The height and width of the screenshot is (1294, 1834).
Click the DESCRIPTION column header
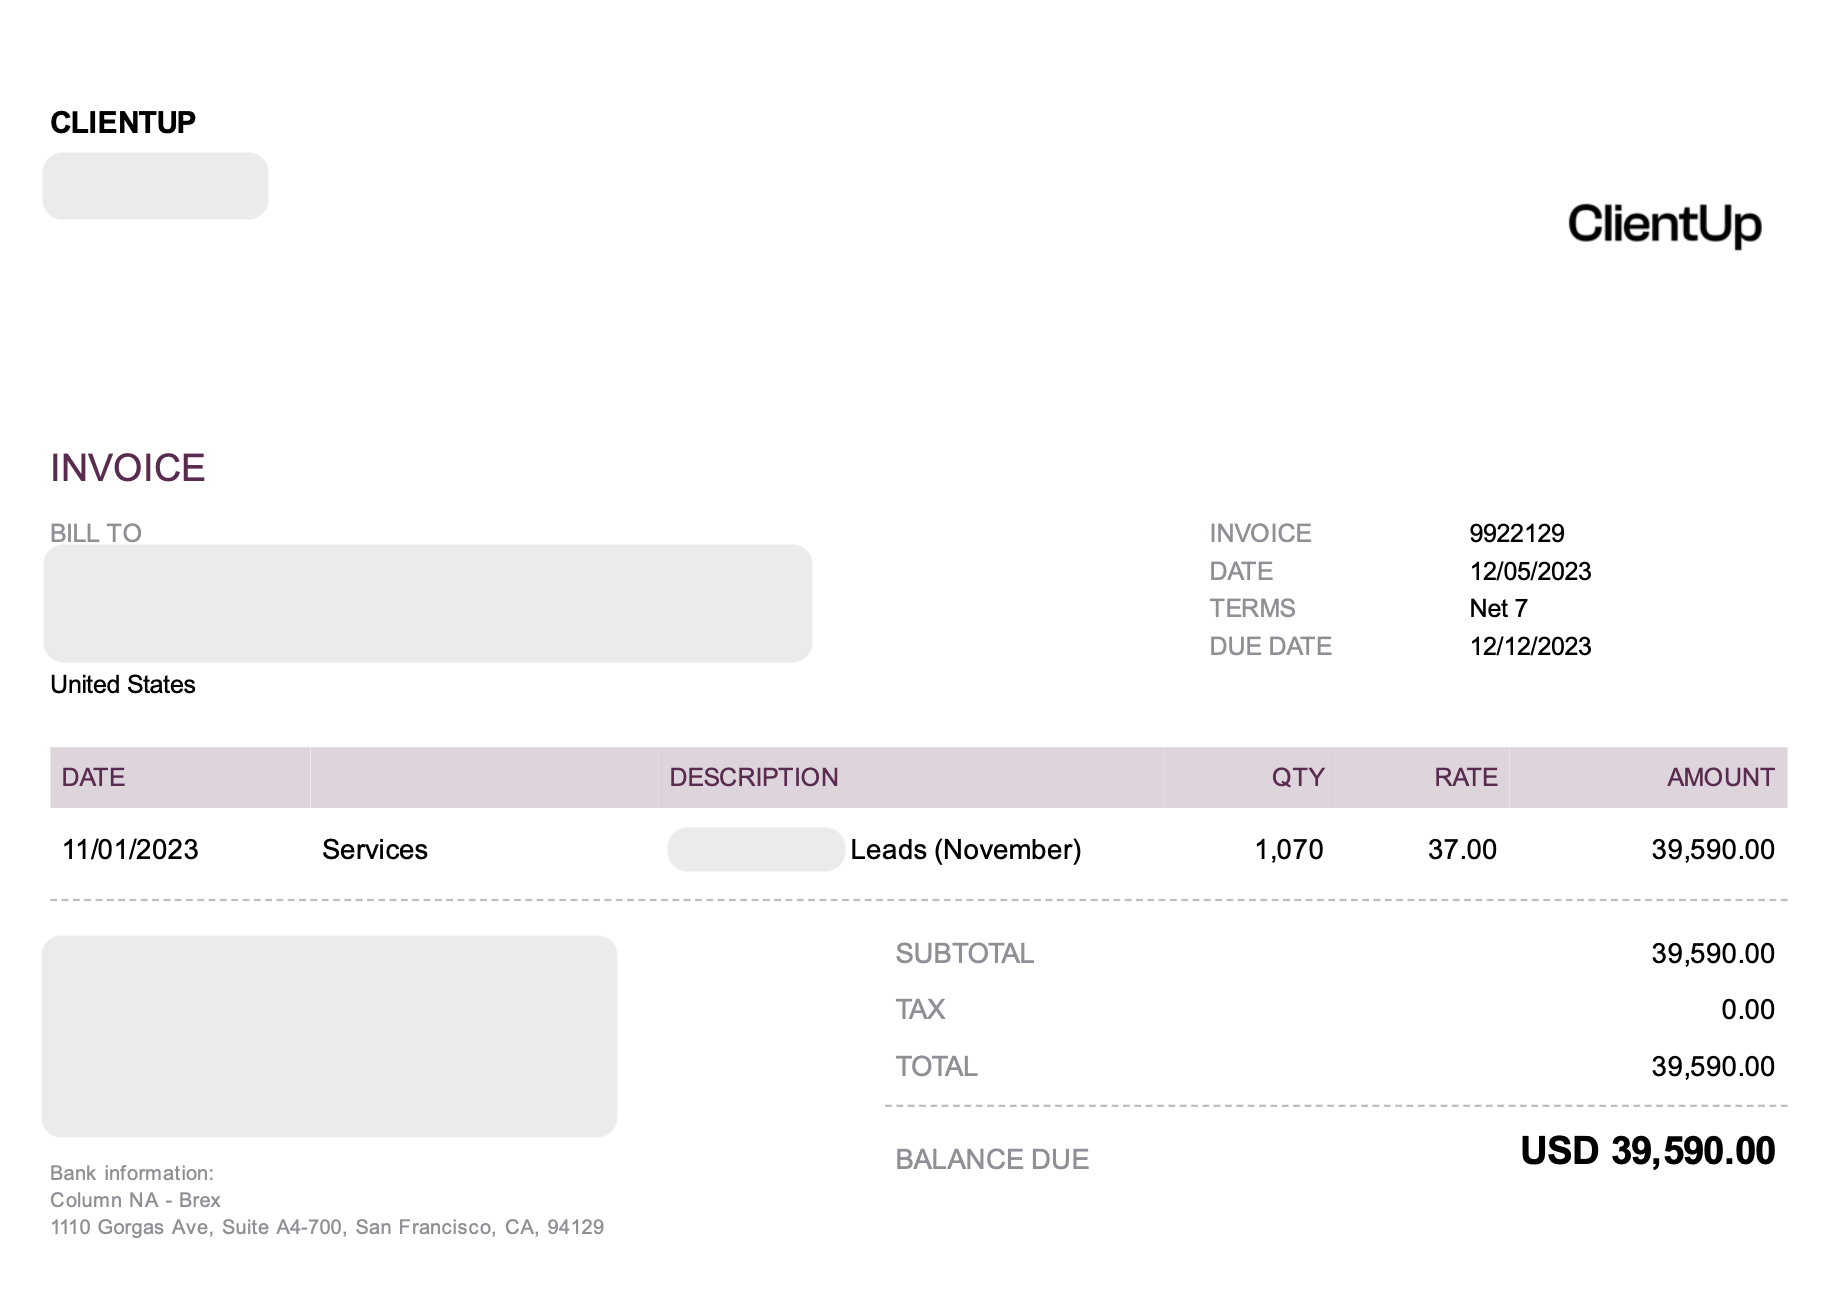(x=753, y=777)
